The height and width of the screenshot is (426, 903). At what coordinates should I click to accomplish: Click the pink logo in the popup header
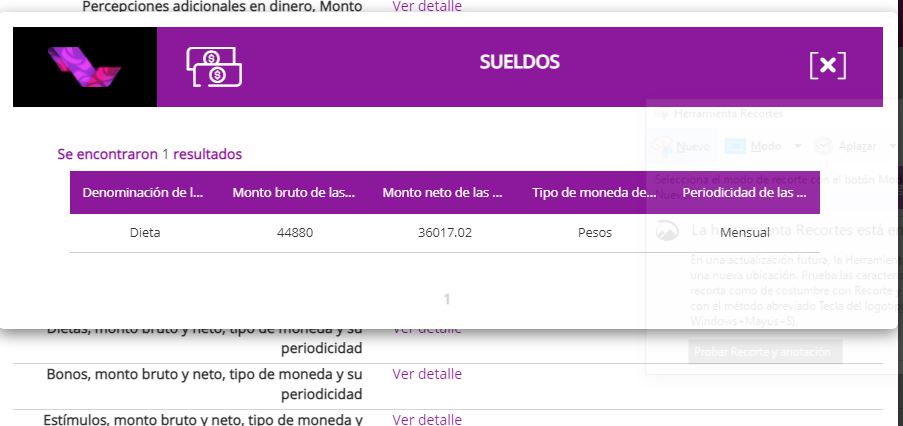[84, 66]
